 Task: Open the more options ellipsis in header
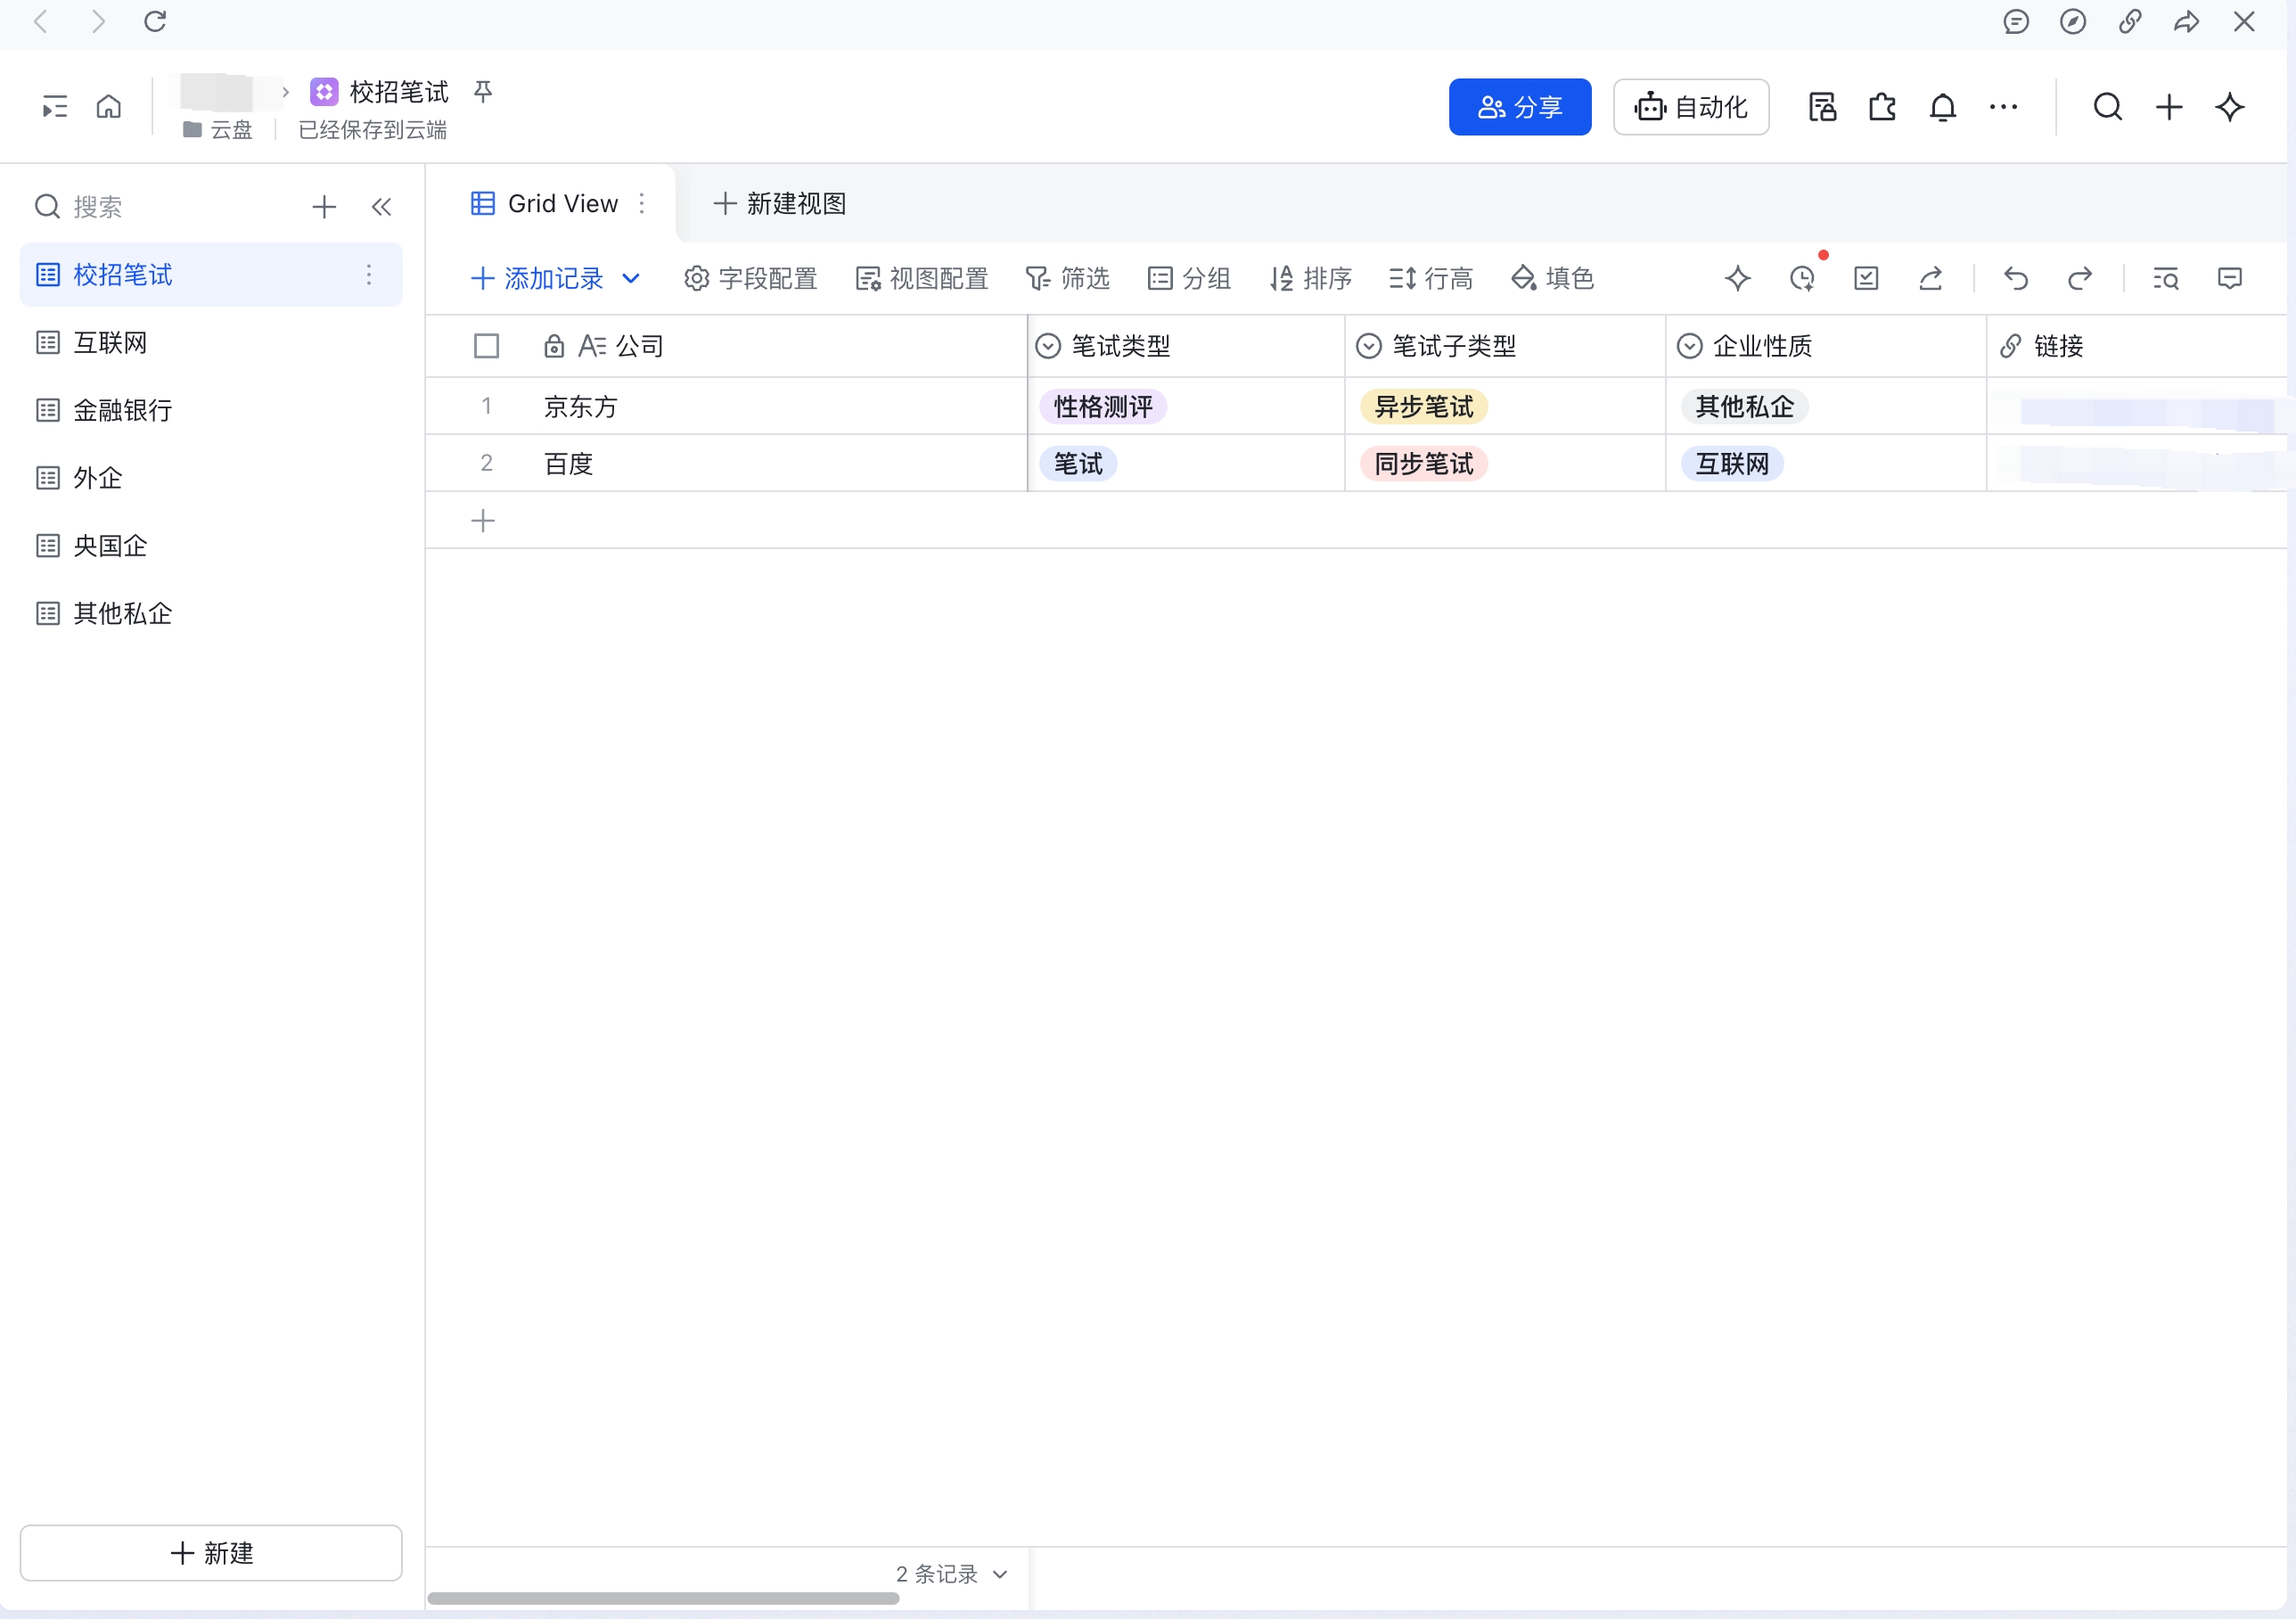[2004, 107]
